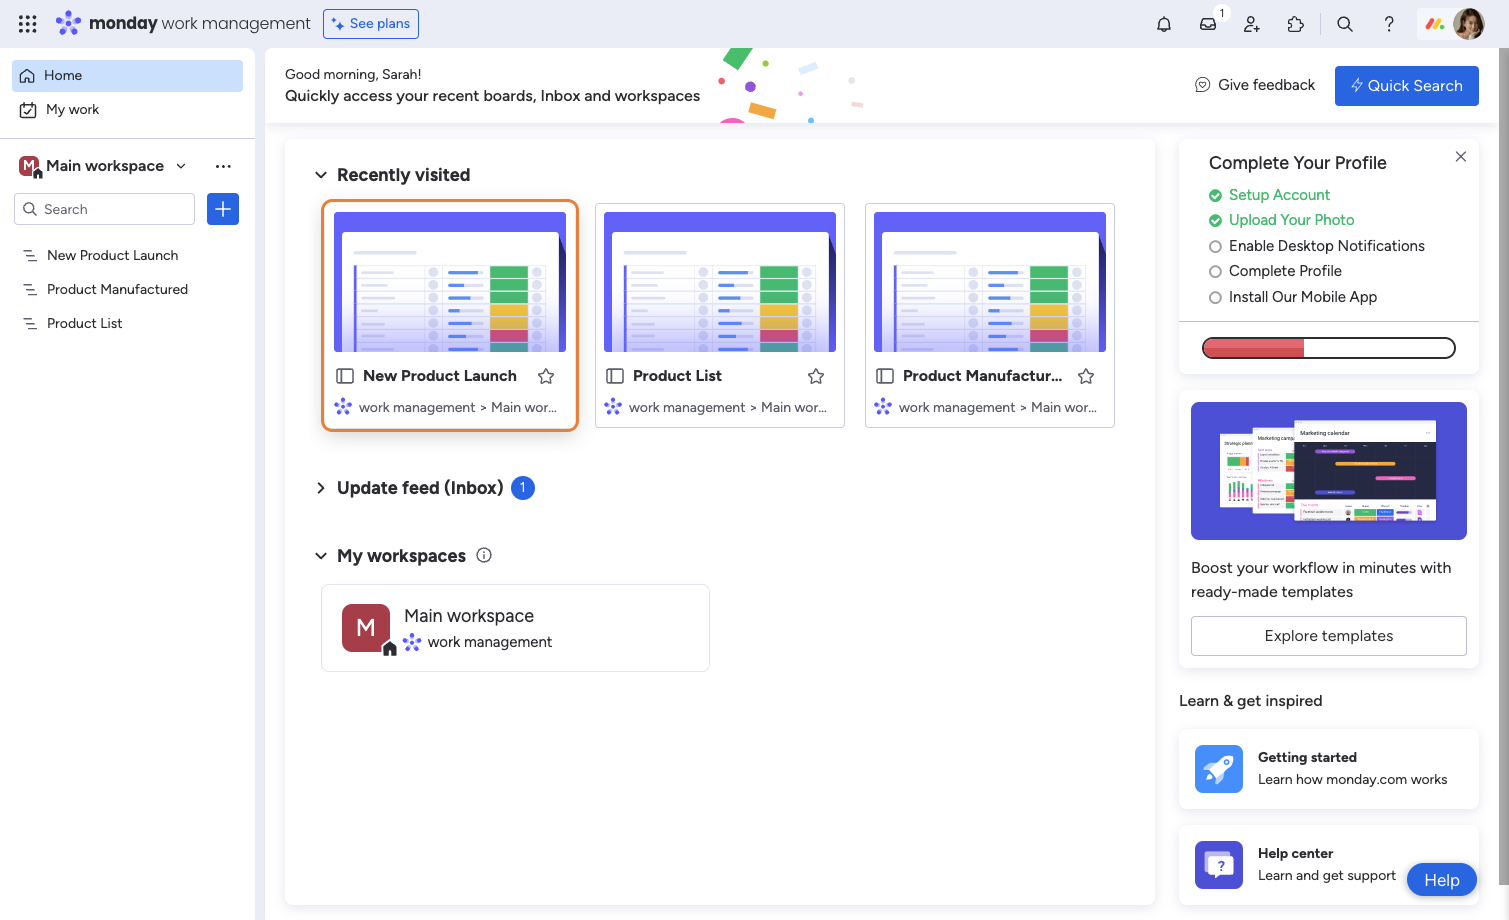Open the Product List board thumbnail
1509x920 pixels.
click(720, 282)
